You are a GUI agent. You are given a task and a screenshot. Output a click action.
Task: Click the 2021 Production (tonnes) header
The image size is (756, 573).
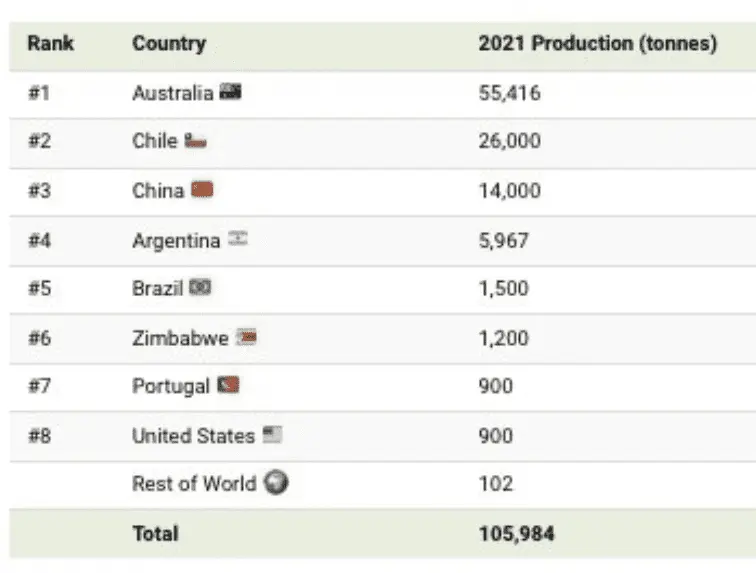(597, 44)
